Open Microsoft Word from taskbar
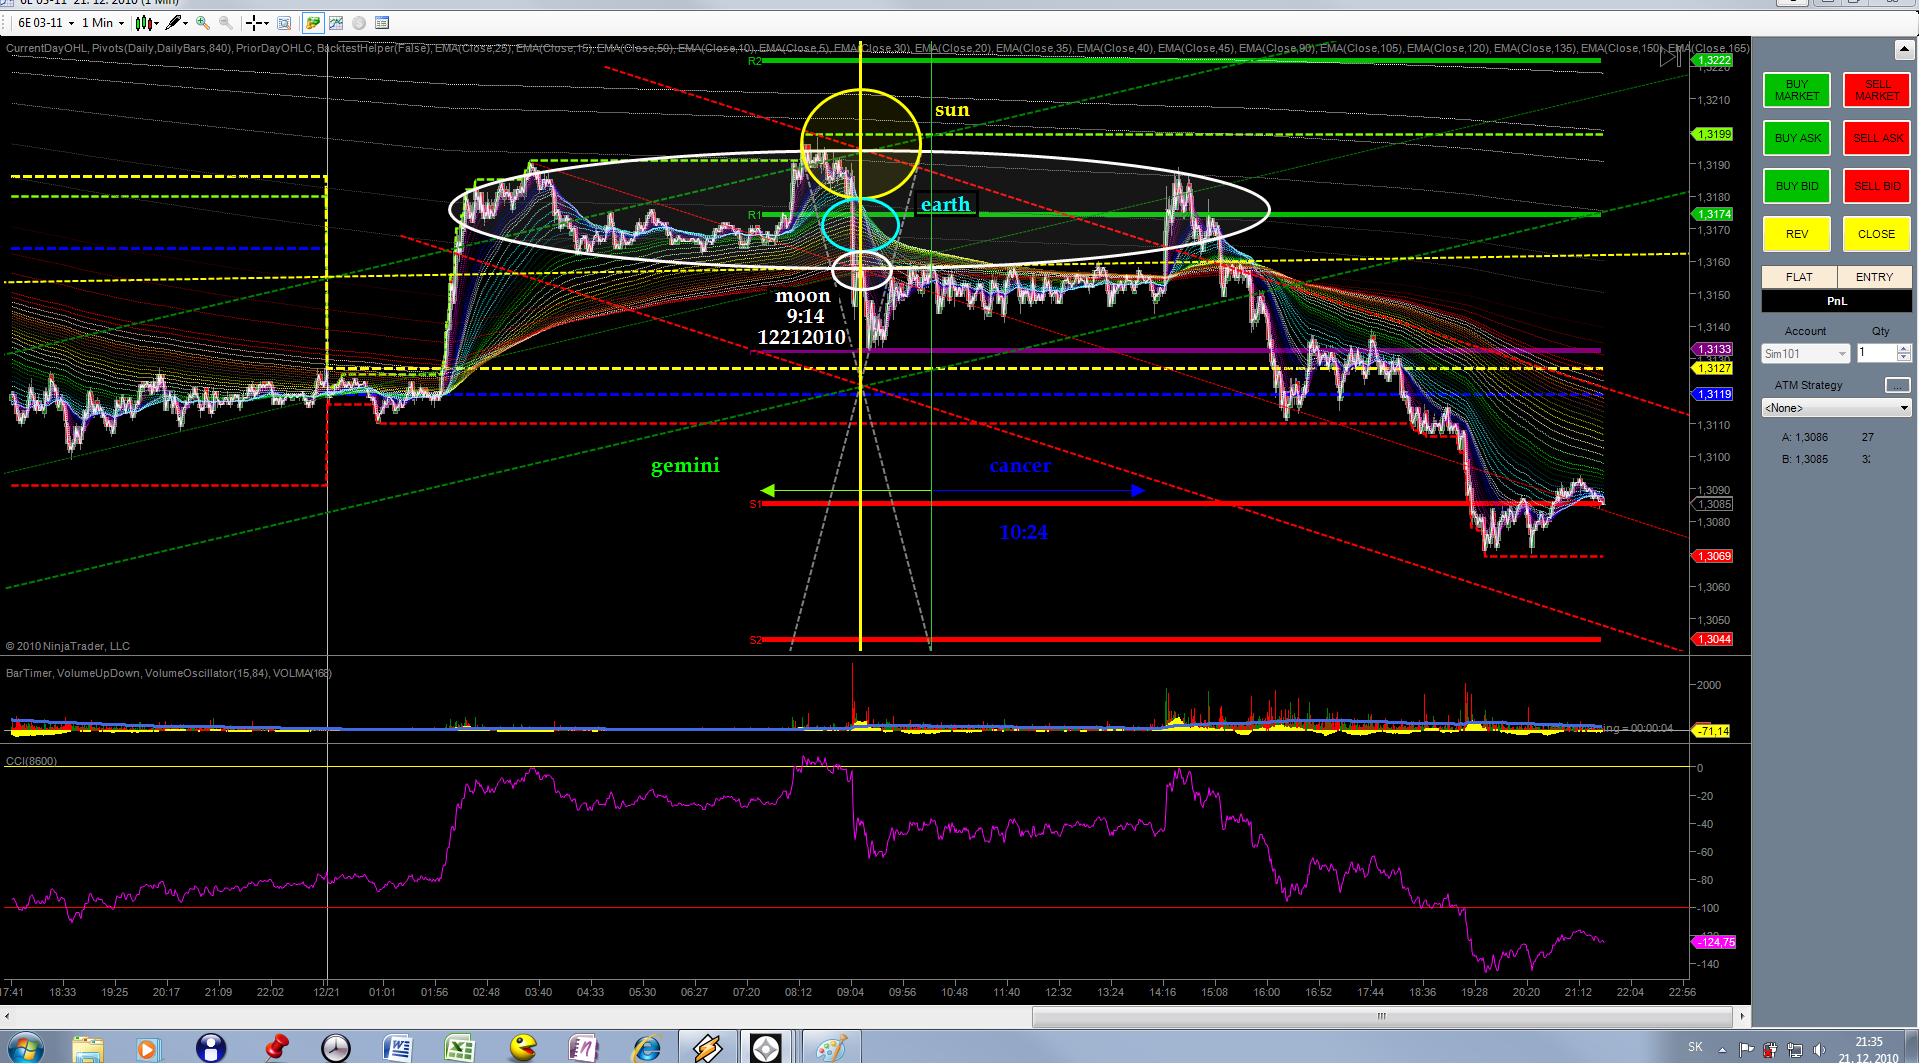Screen dimensions: 1919x1063 [x=398, y=1048]
